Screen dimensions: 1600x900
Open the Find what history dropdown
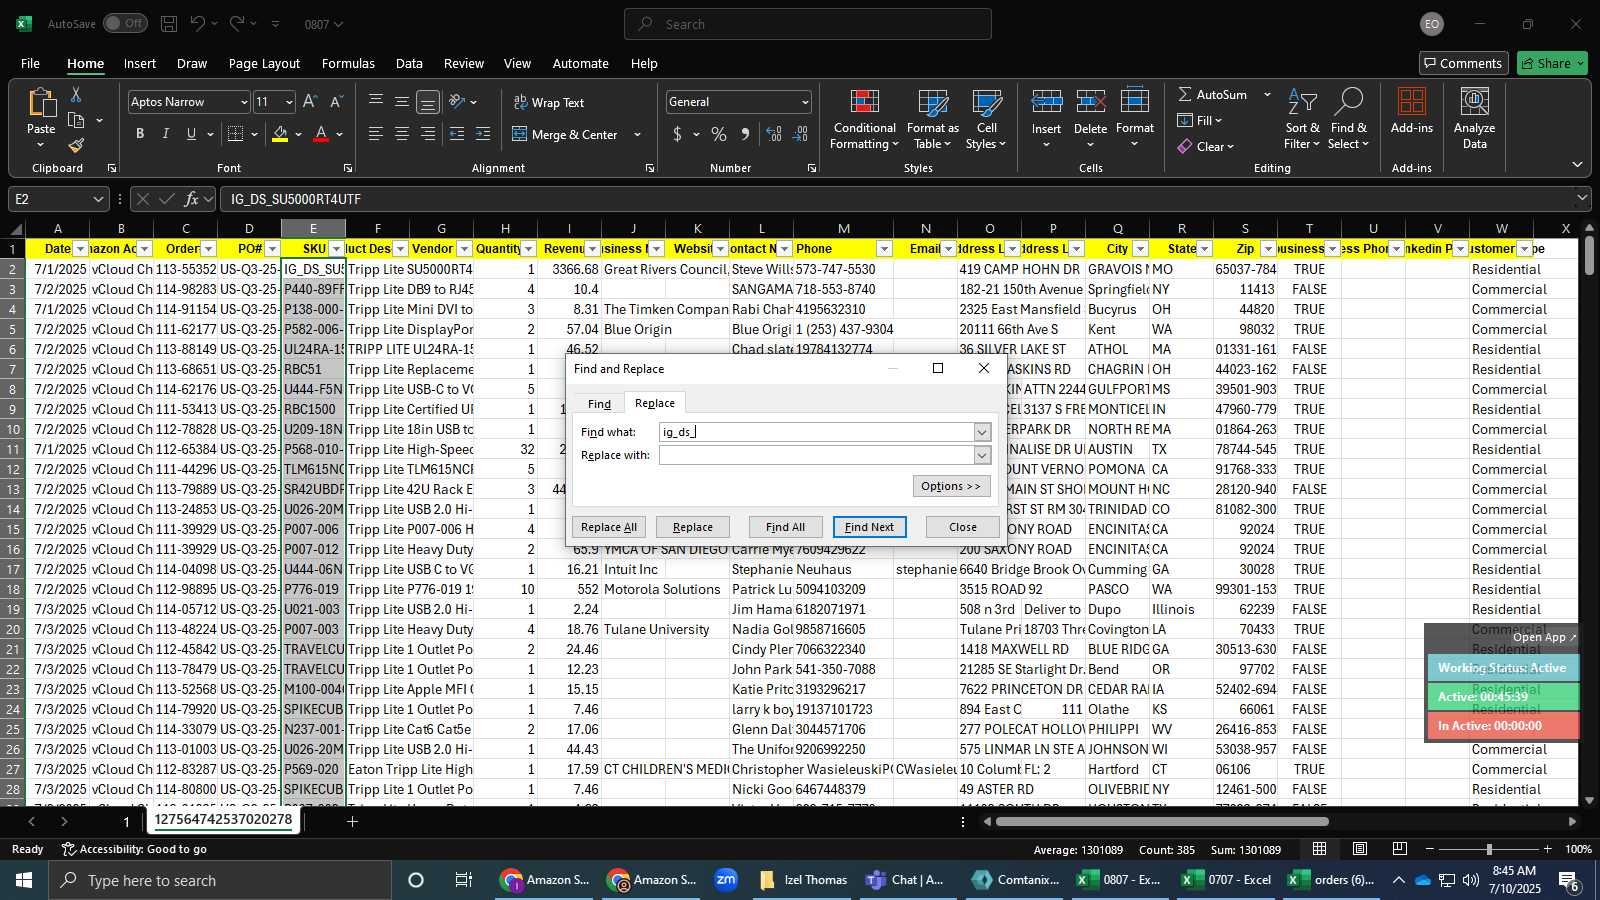(x=982, y=432)
